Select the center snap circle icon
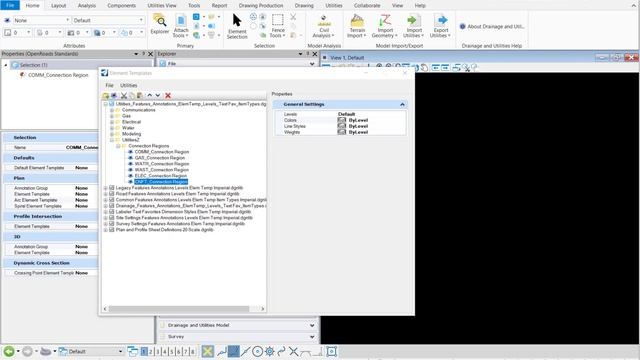The width and height of the screenshot is (640, 360). pyautogui.click(x=258, y=351)
